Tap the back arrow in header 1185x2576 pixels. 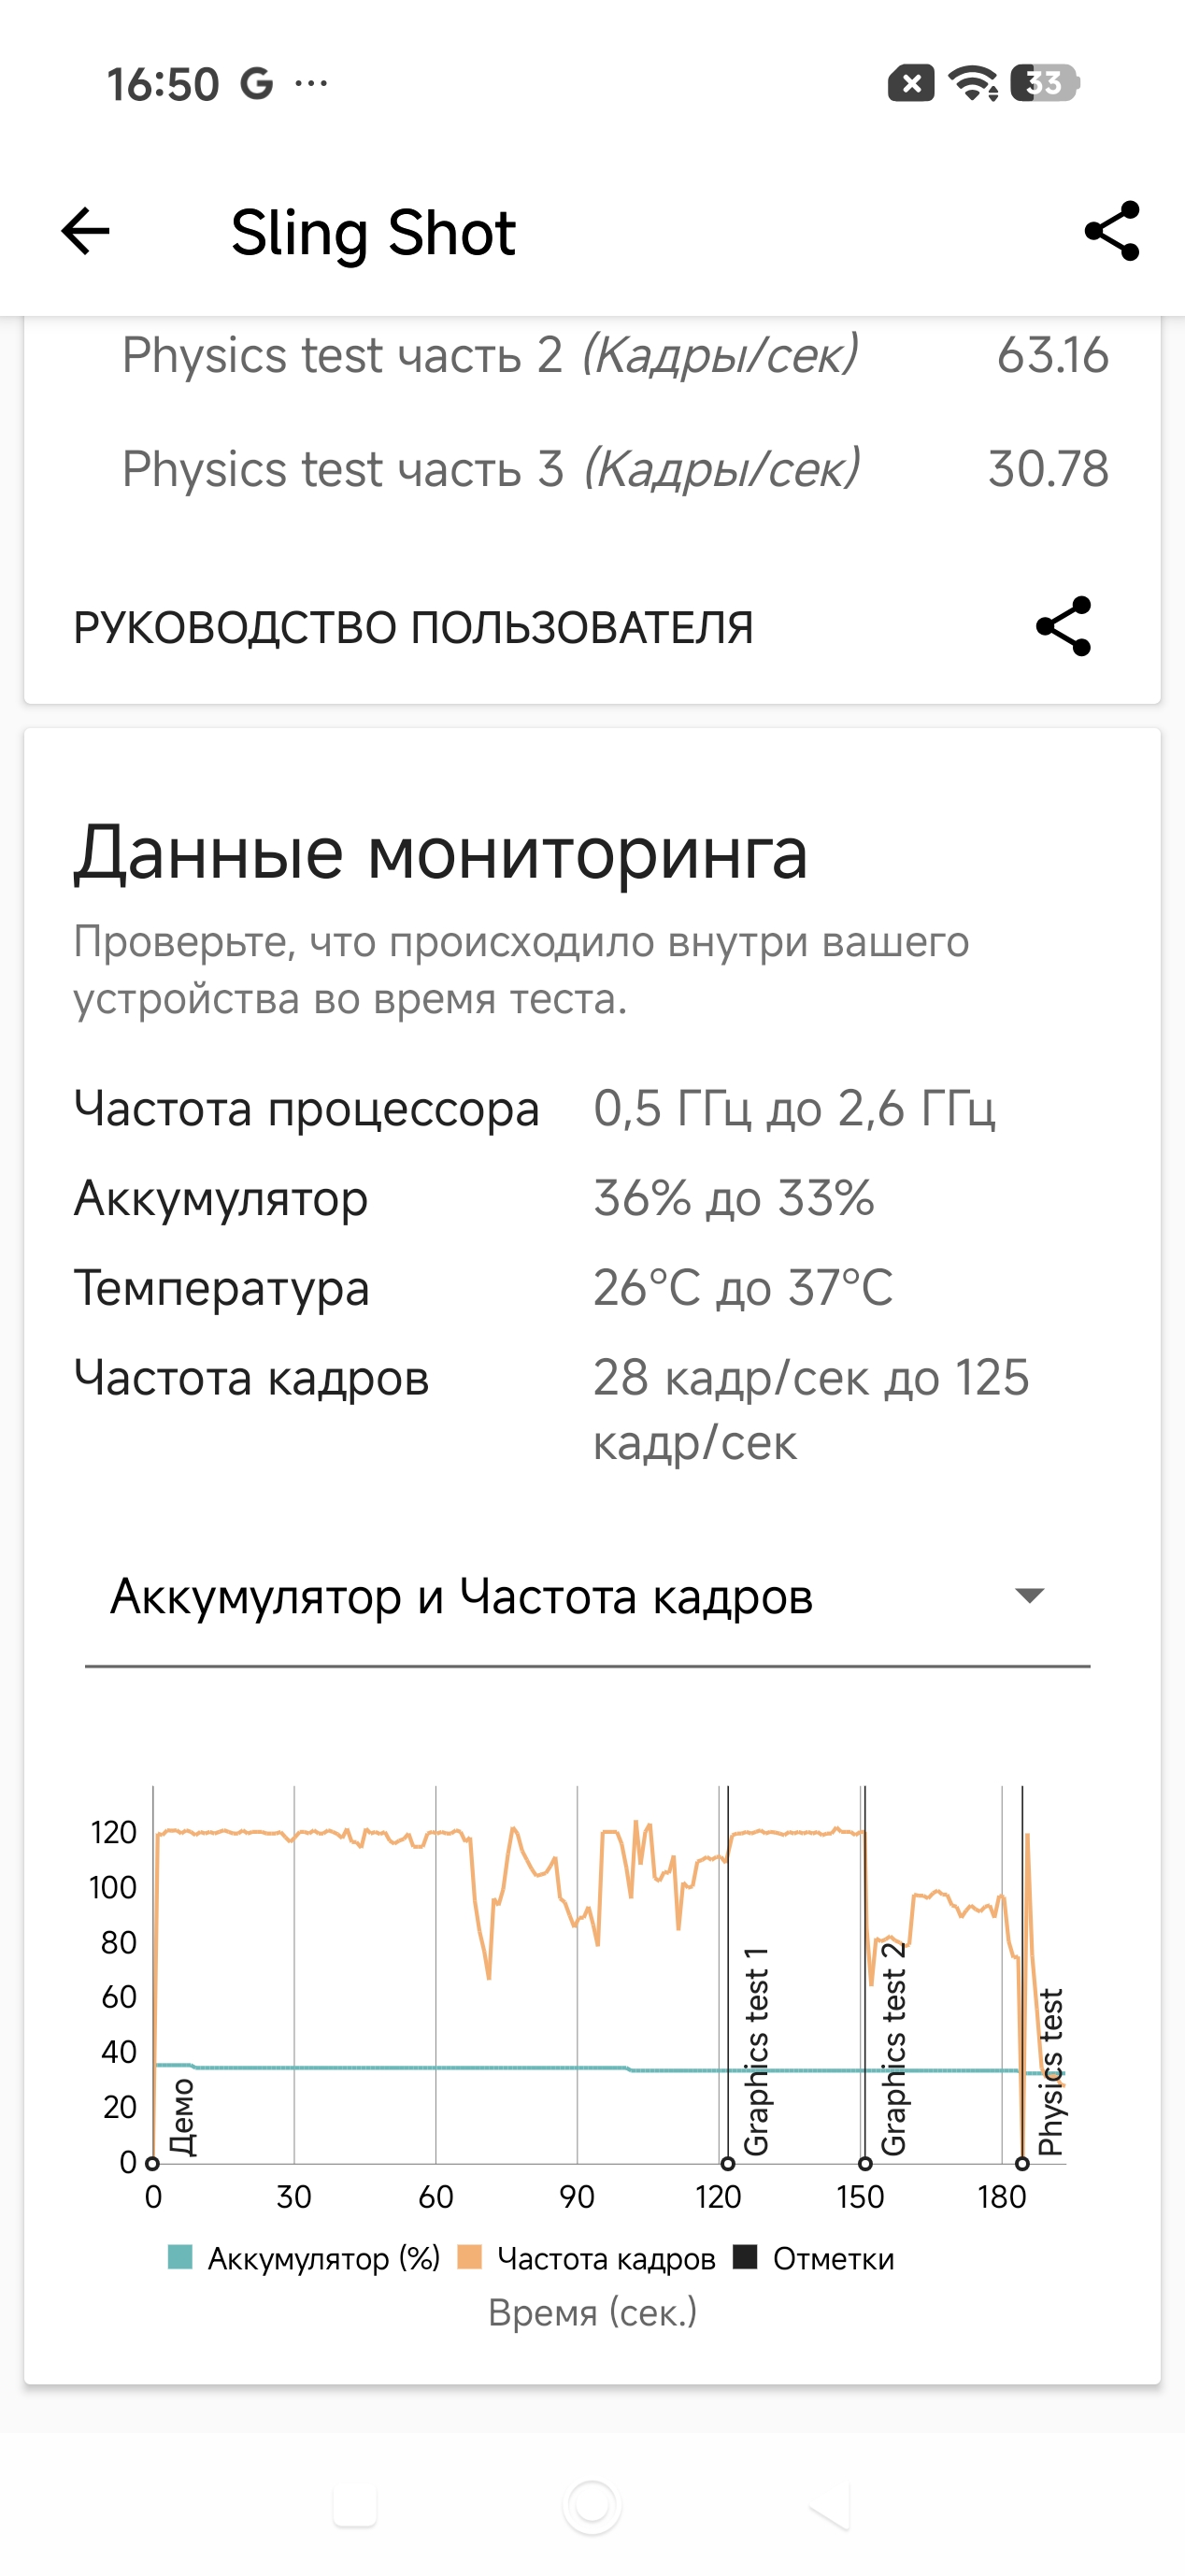85,232
